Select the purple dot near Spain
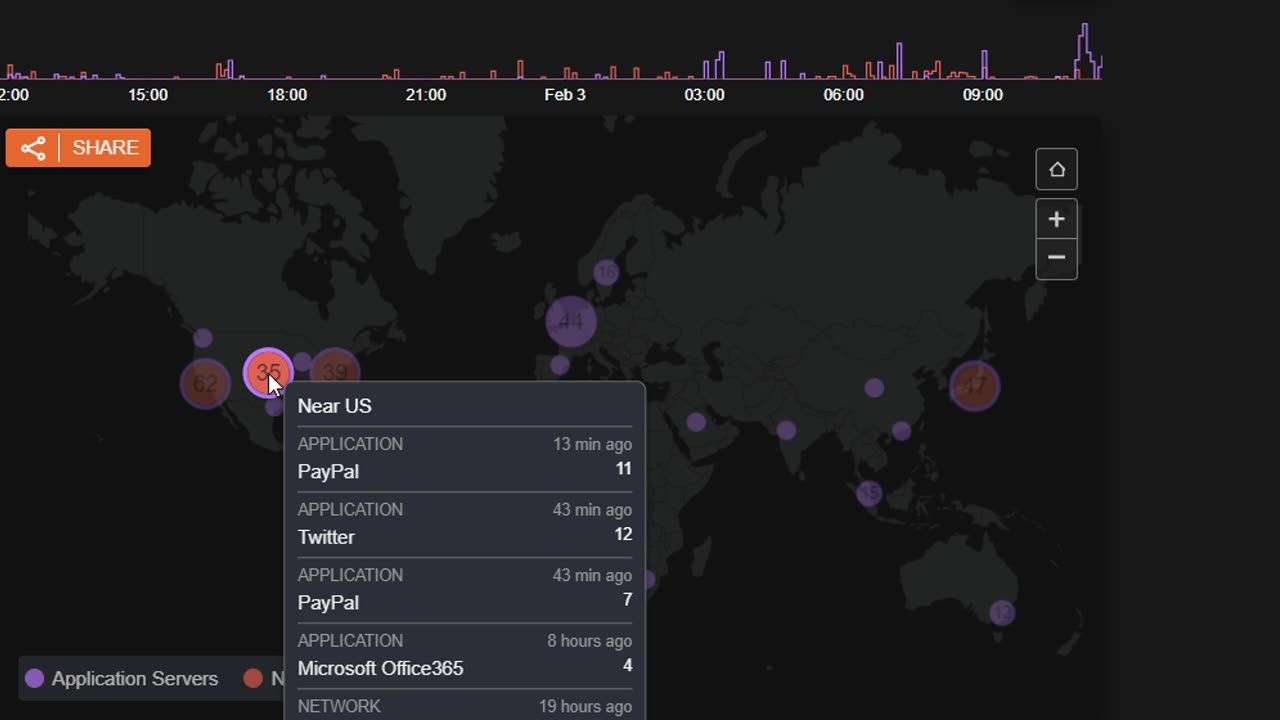Screen dimensions: 1280x720 point(560,365)
